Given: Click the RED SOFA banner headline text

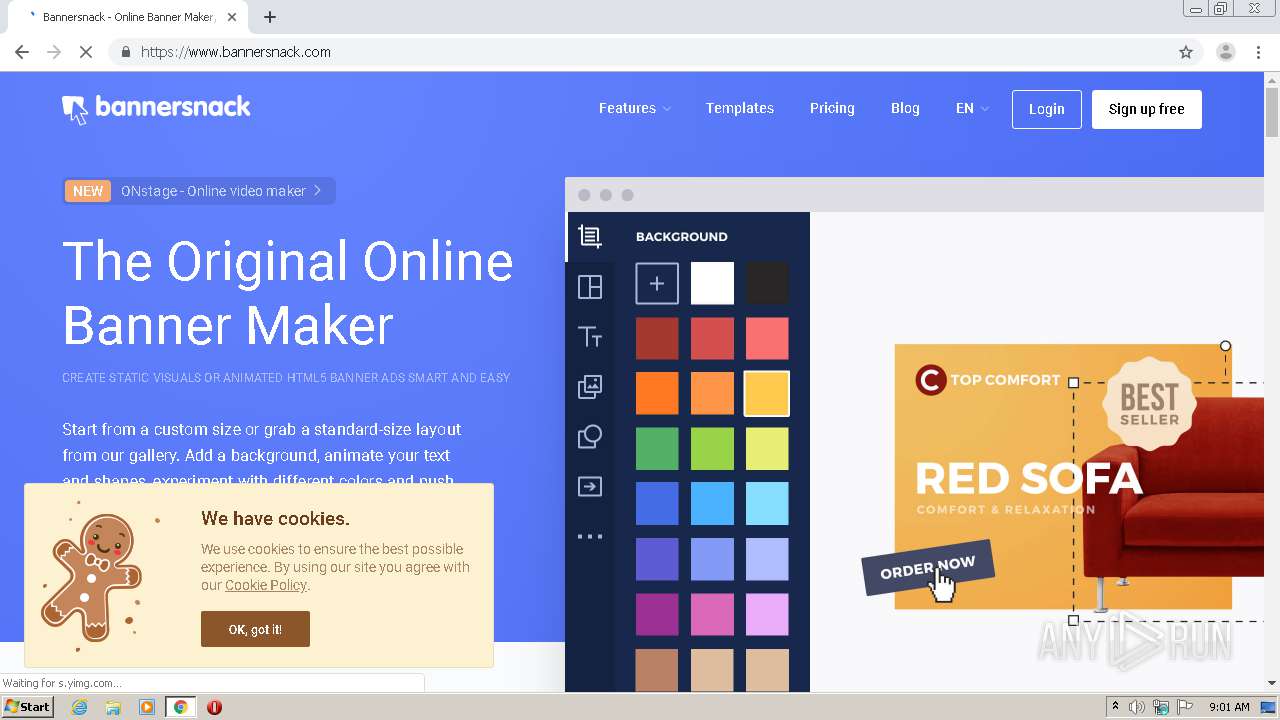Looking at the screenshot, I should (x=1029, y=479).
